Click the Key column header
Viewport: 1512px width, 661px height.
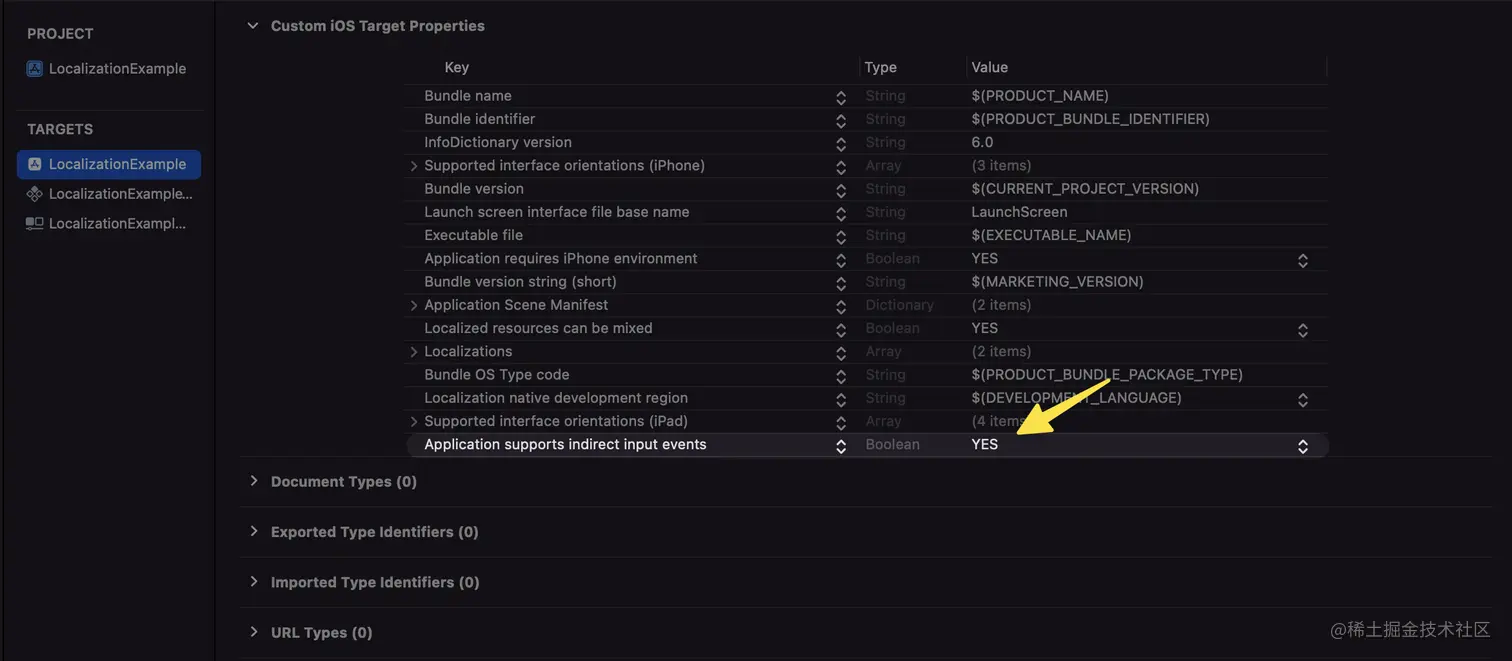[x=457, y=67]
